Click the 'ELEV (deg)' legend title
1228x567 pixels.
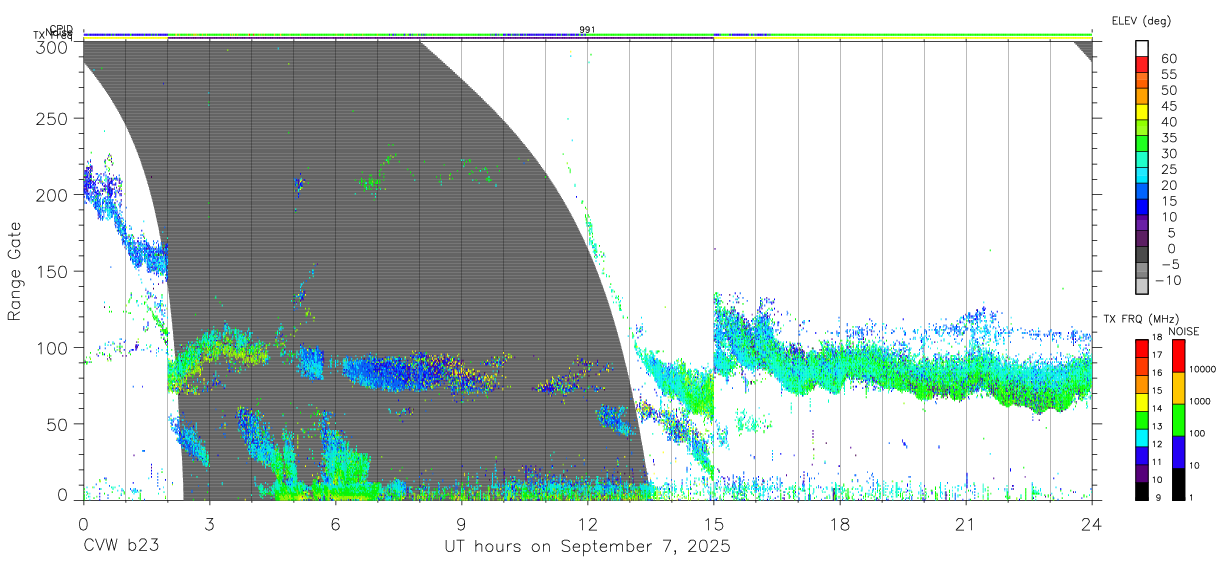tap(1141, 21)
